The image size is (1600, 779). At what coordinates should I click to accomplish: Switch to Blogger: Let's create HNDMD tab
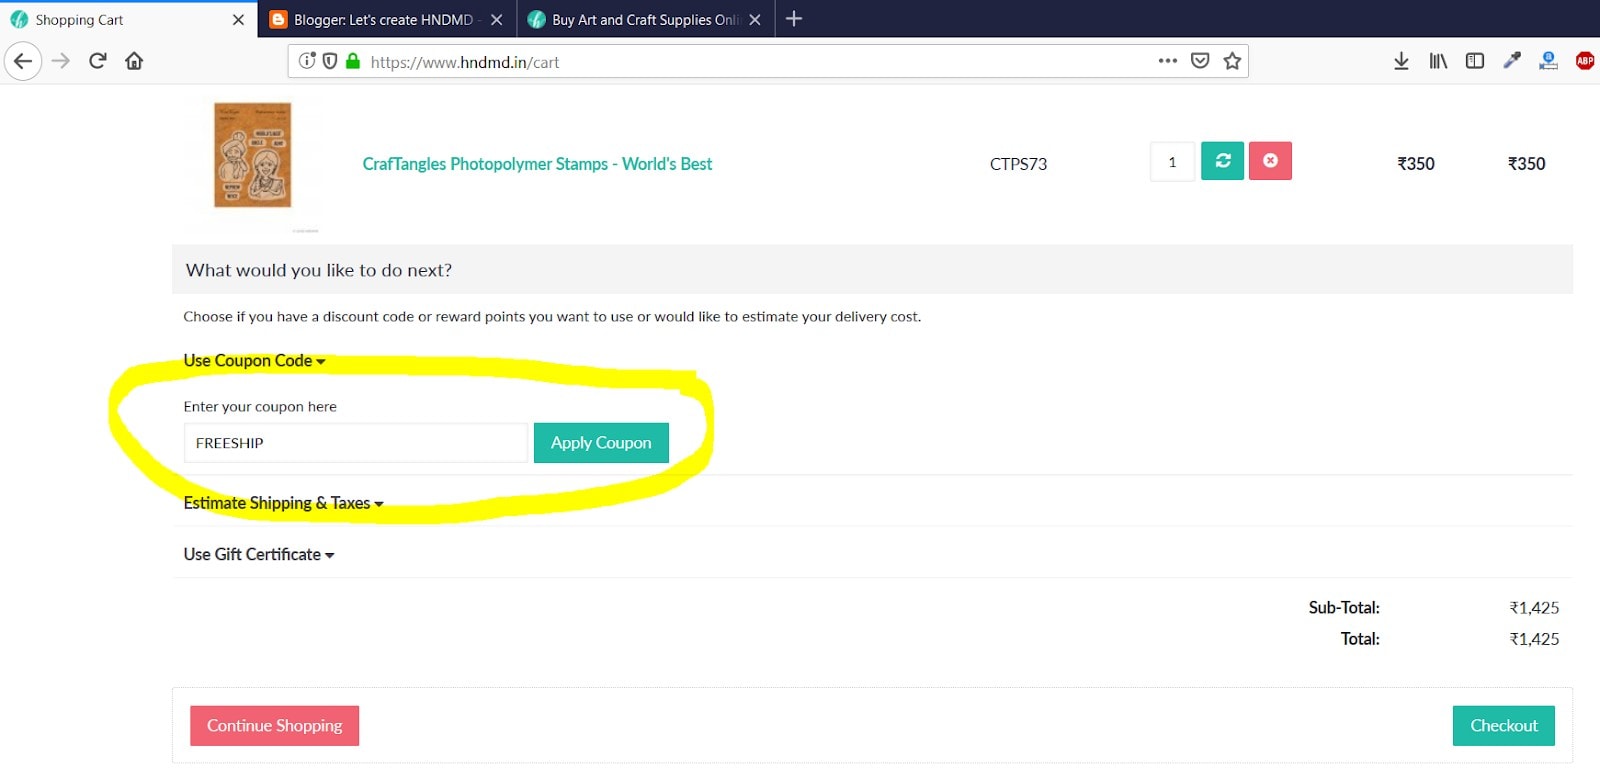[x=387, y=19]
